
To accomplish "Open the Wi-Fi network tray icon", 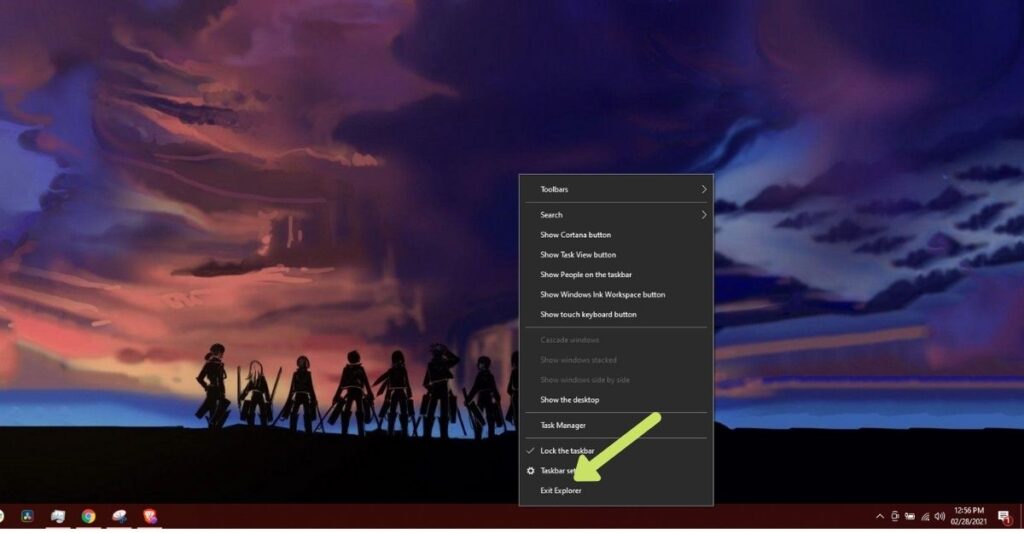I will point(925,516).
